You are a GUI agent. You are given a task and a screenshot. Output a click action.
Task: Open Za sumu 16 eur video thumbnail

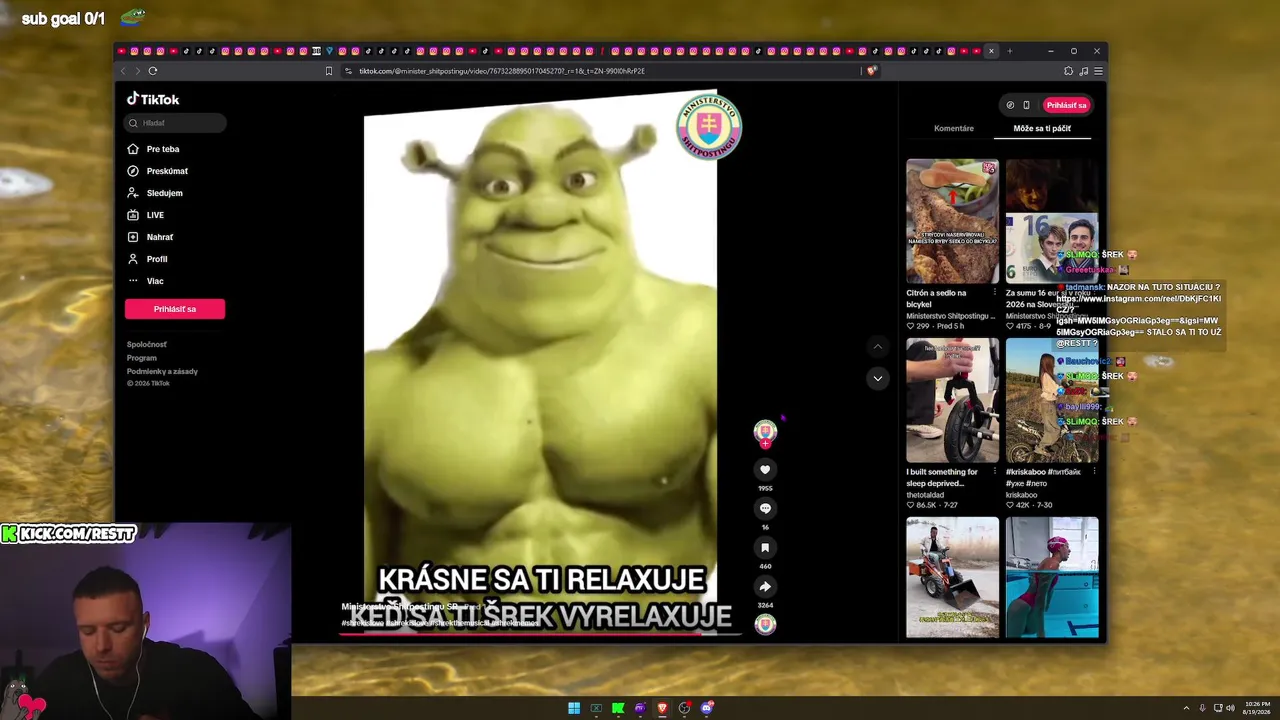tap(1052, 221)
